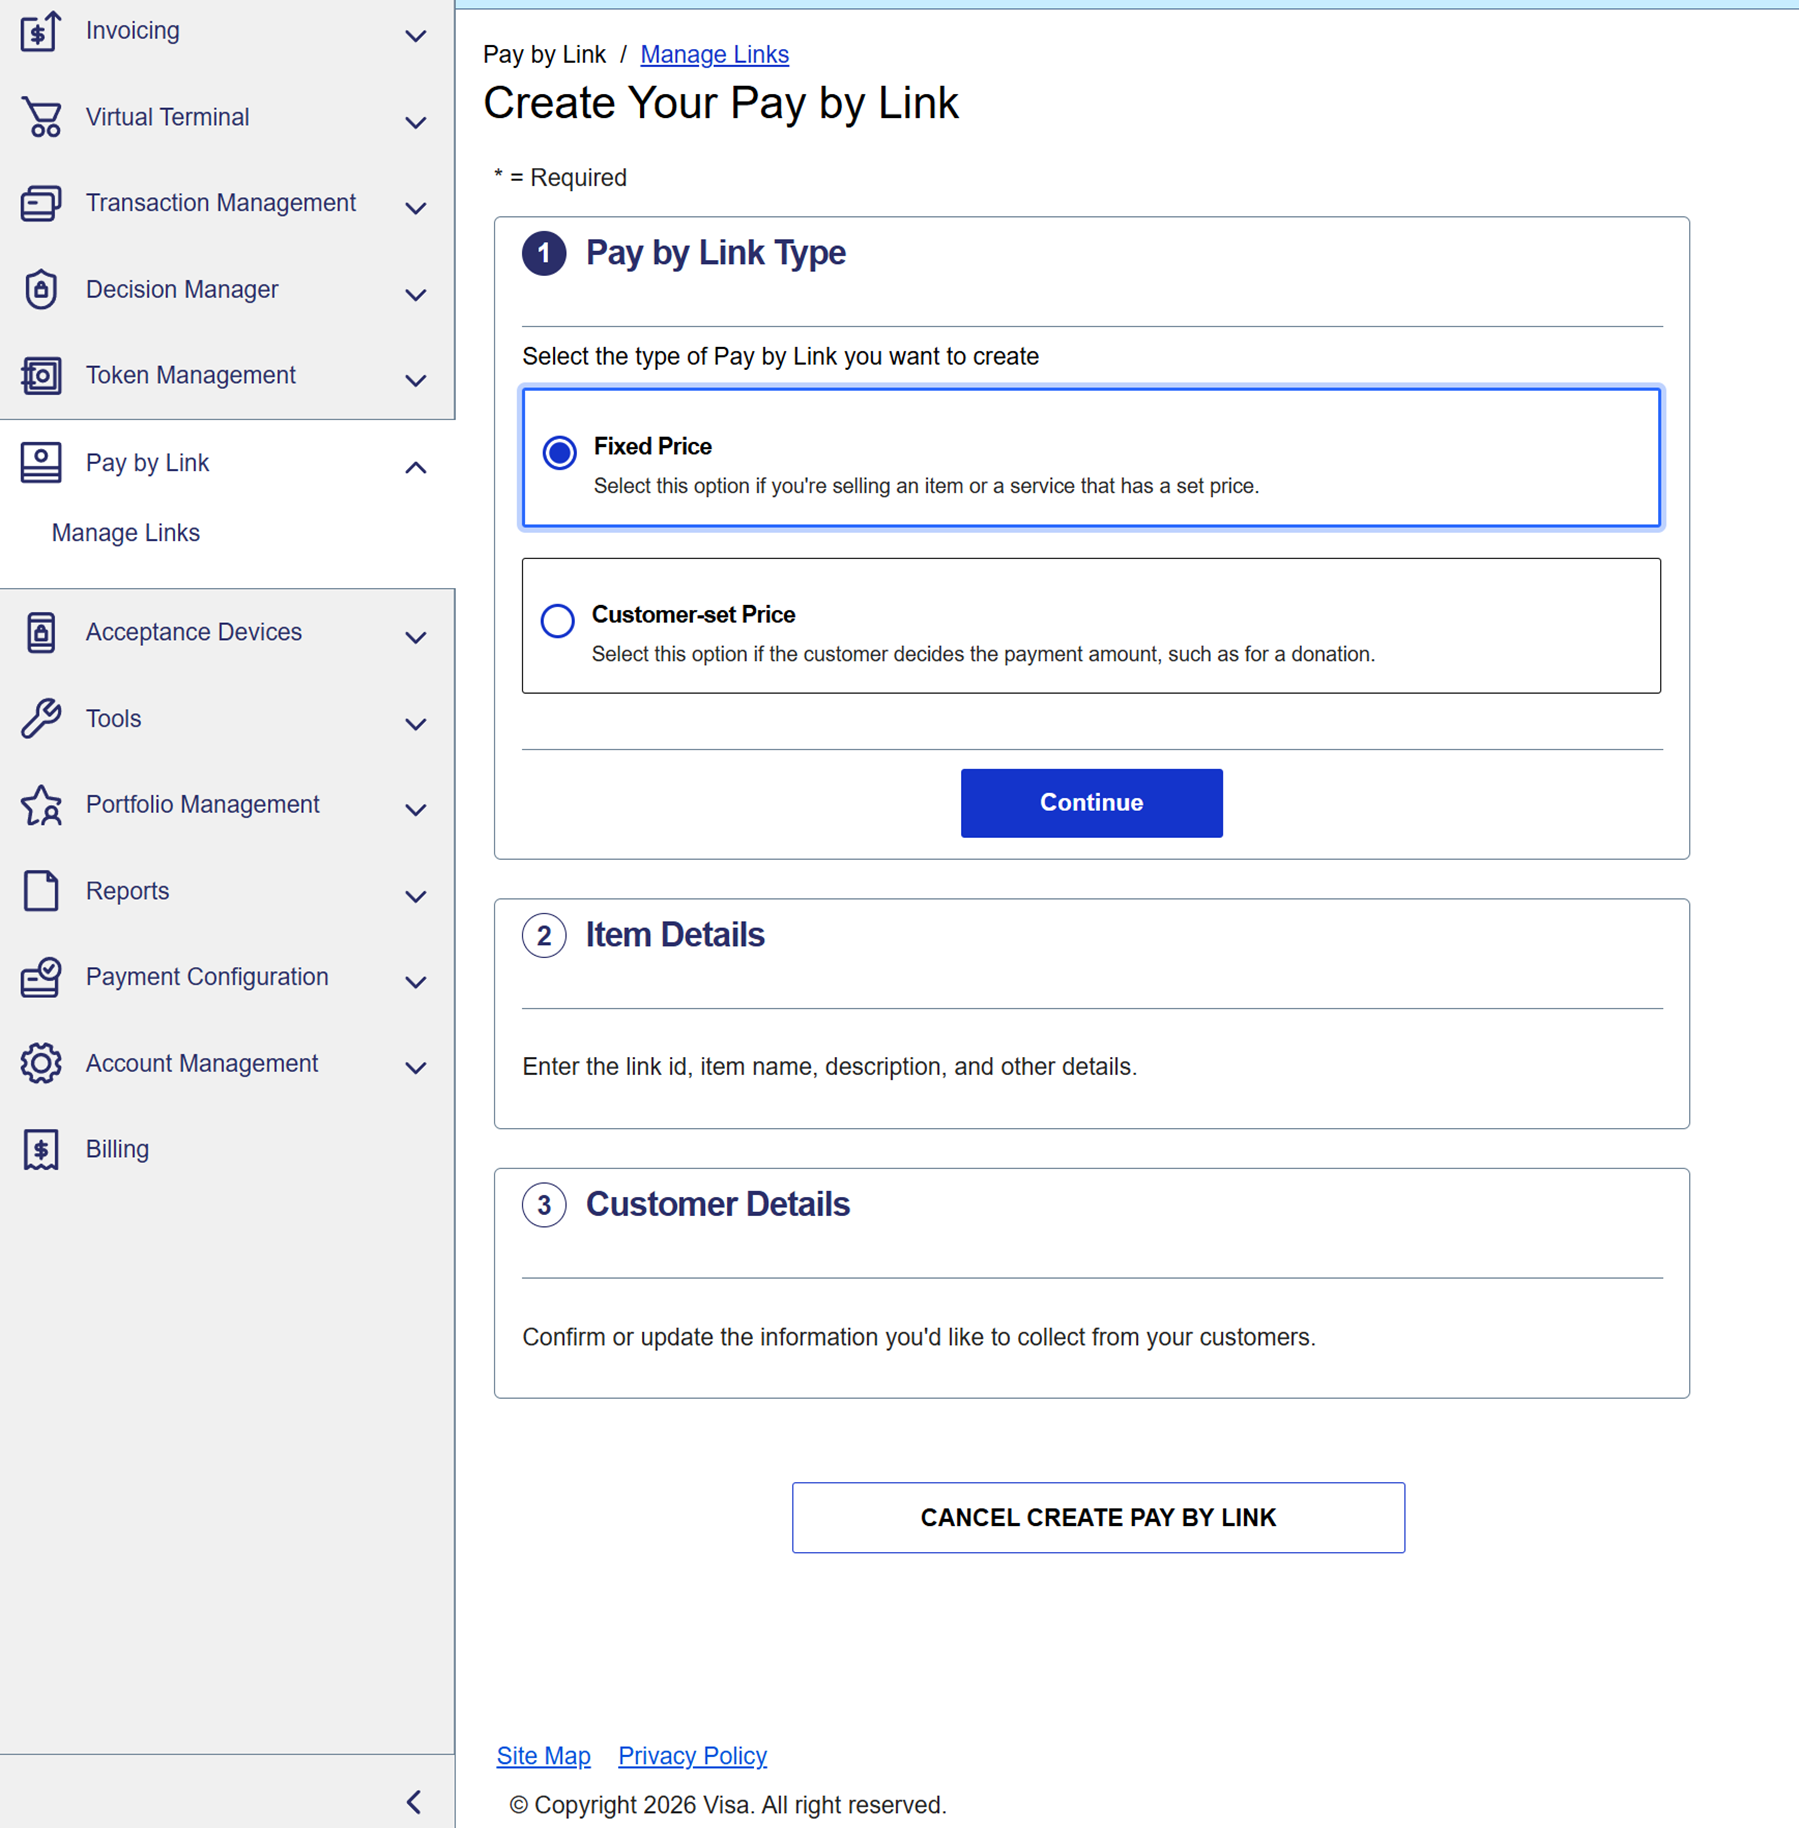Click the Billing receipt icon
1799x1828 pixels.
[x=41, y=1150]
